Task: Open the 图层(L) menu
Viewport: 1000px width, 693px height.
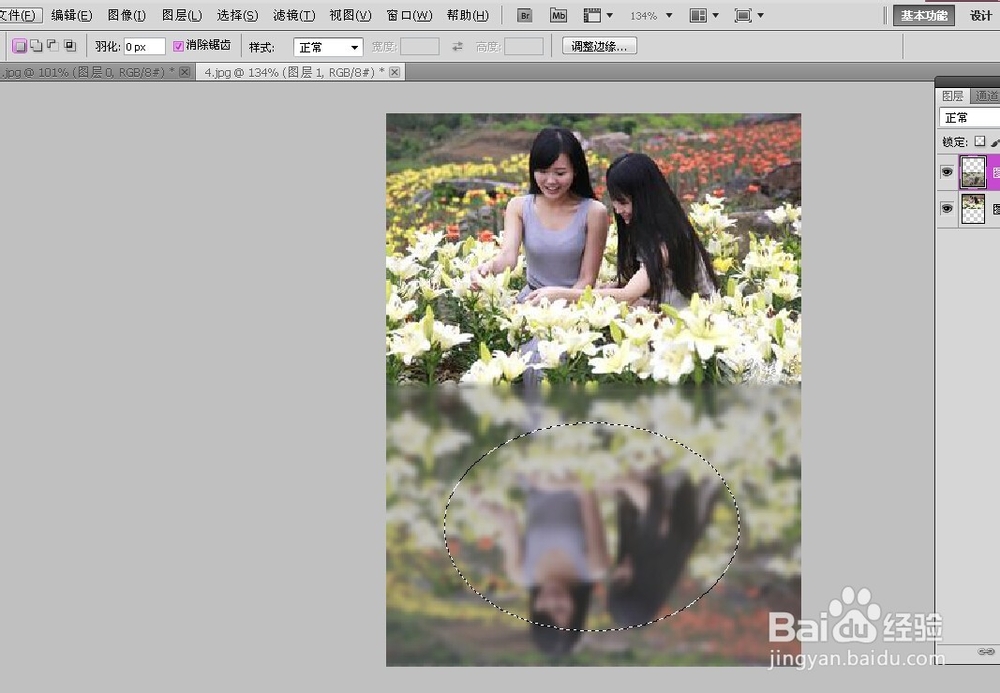Action: tap(182, 15)
